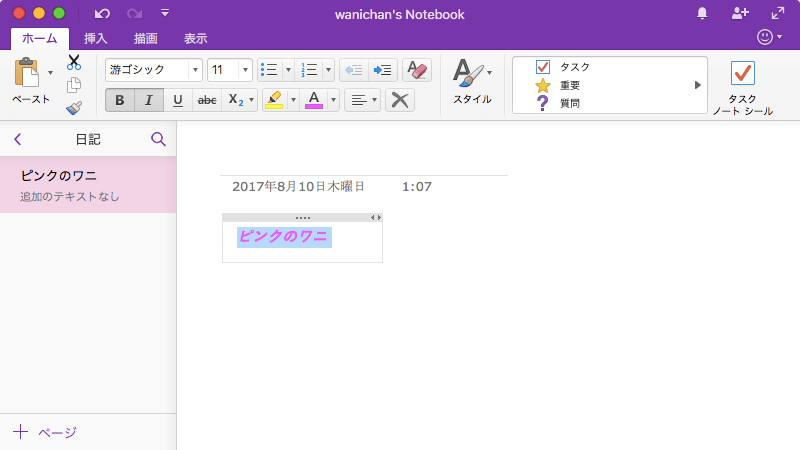
Task: Undo the last action
Action: tap(103, 14)
